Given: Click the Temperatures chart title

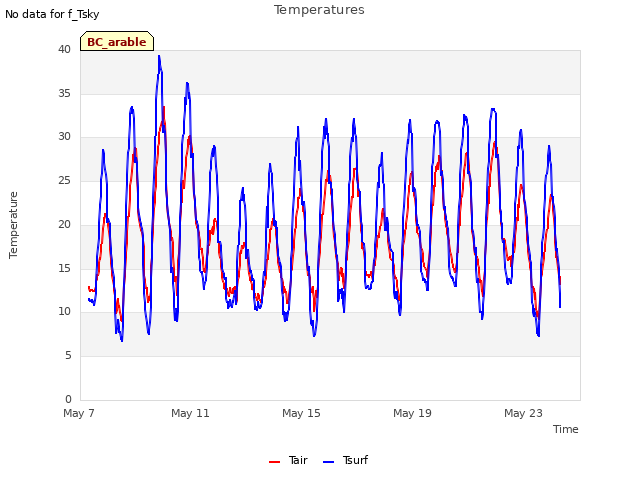Looking at the screenshot, I should pyautogui.click(x=319, y=10).
